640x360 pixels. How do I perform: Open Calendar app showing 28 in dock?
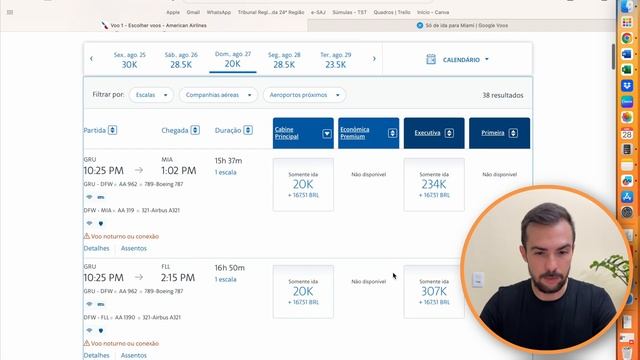pyautogui.click(x=627, y=133)
